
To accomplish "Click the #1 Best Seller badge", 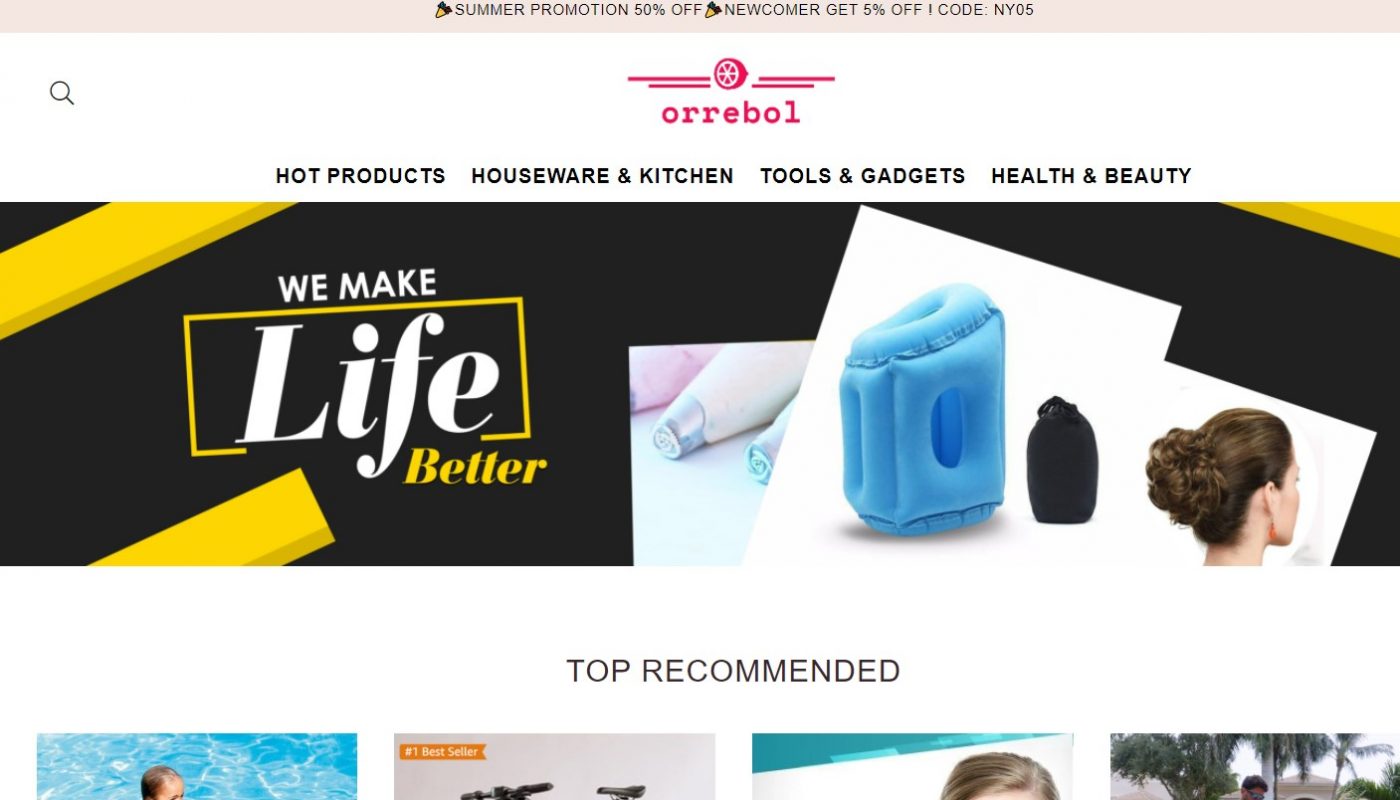I will [442, 751].
